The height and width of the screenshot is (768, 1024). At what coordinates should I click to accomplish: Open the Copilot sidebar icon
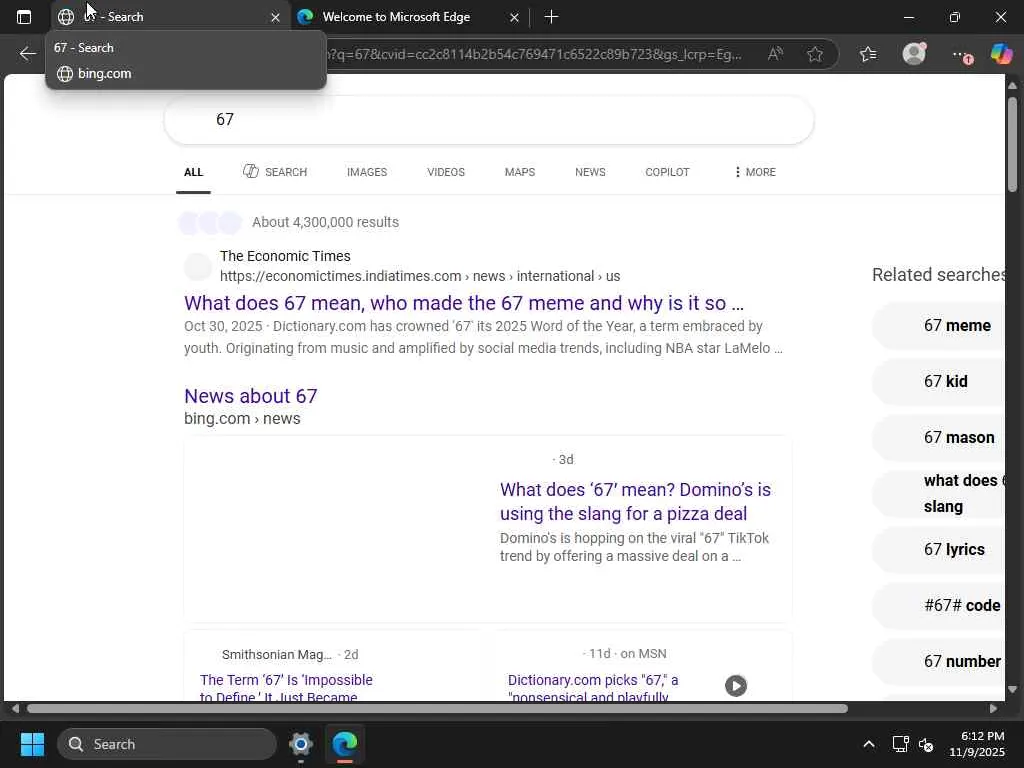pos(1001,54)
